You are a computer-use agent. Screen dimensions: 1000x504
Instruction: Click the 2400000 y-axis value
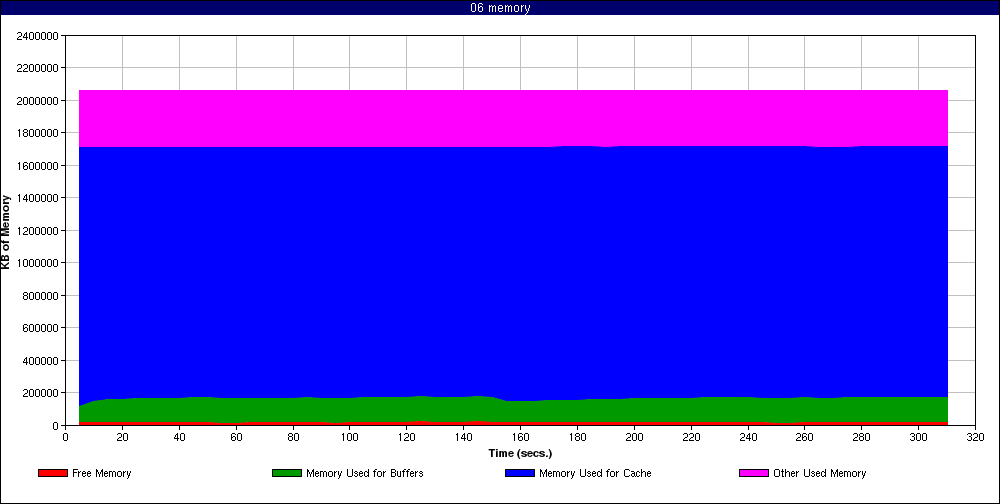pos(38,36)
